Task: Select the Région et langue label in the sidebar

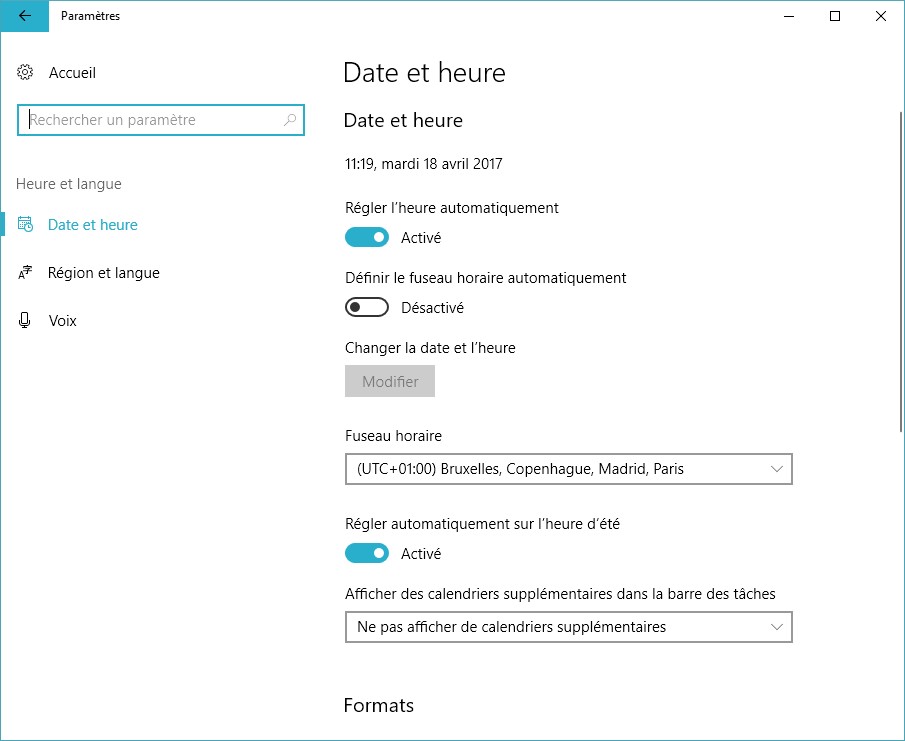Action: [x=103, y=273]
